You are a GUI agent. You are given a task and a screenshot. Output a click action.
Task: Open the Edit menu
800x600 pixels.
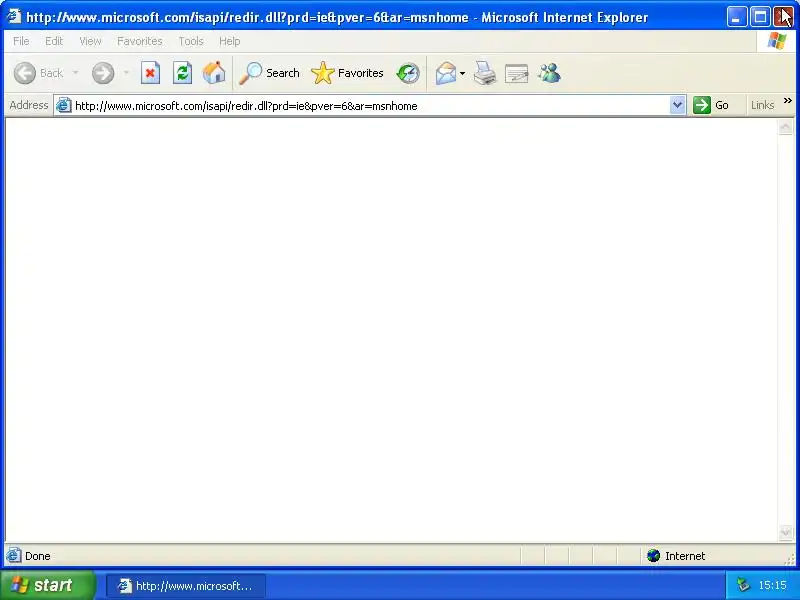click(x=54, y=41)
